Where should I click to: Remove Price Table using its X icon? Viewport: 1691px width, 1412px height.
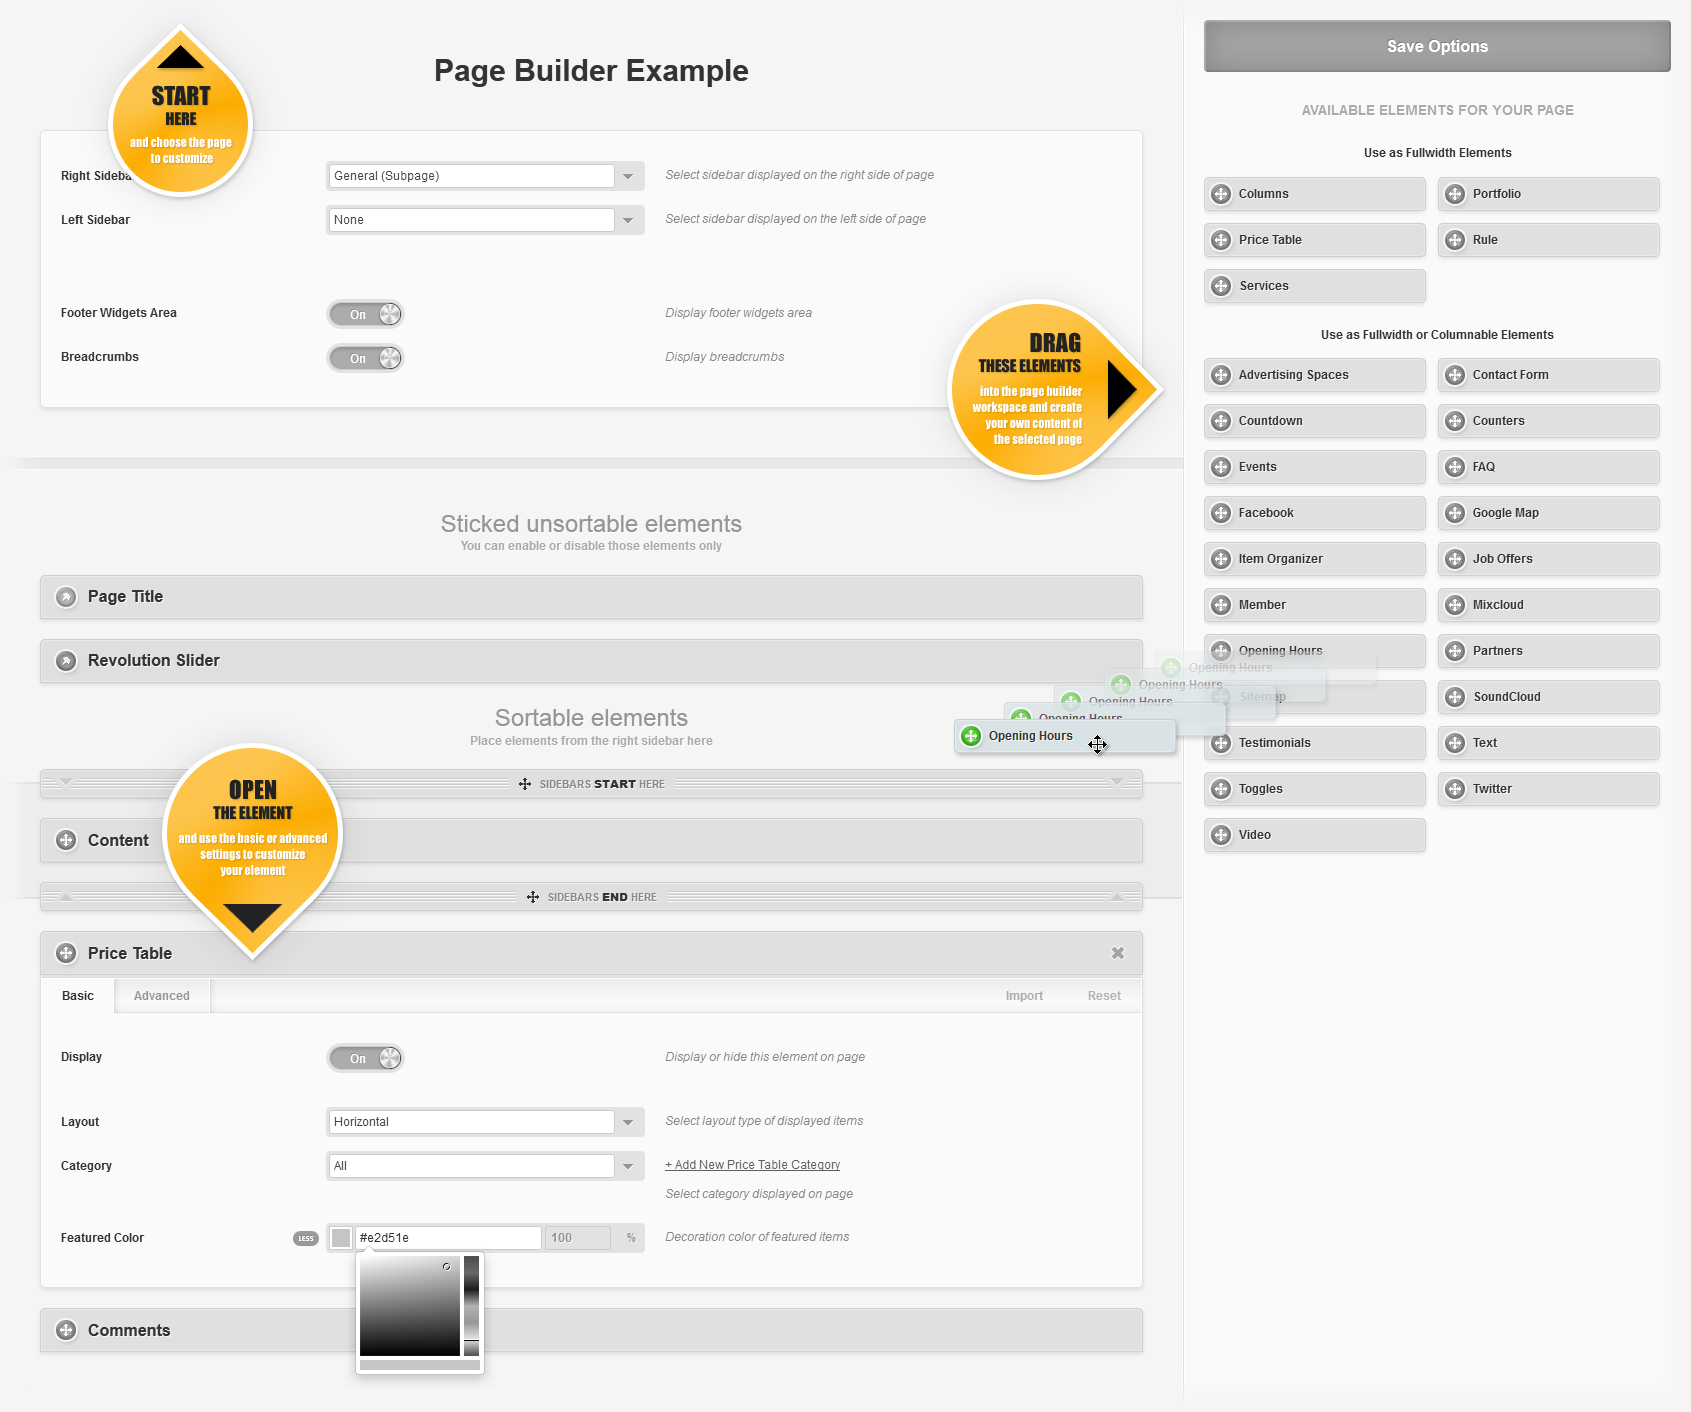tap(1118, 953)
